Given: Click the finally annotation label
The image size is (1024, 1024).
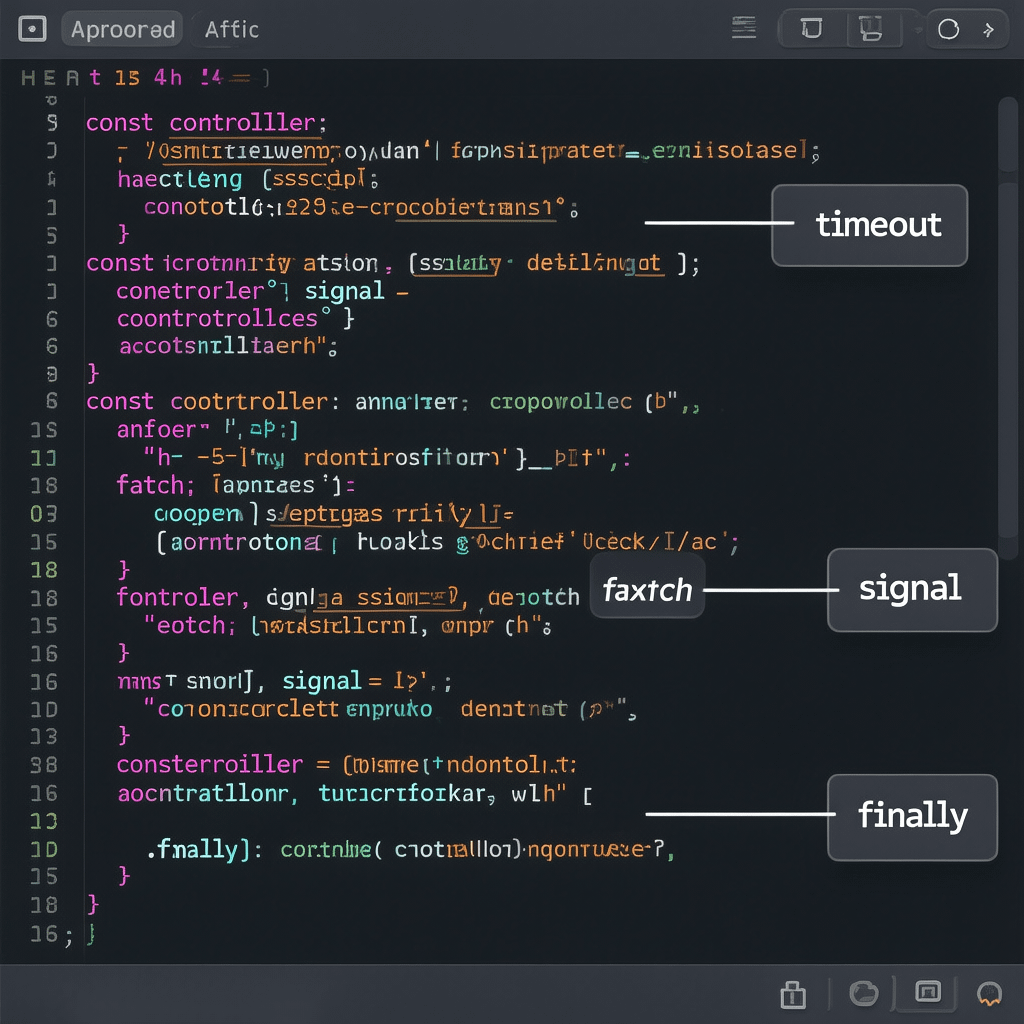Looking at the screenshot, I should (x=912, y=816).
